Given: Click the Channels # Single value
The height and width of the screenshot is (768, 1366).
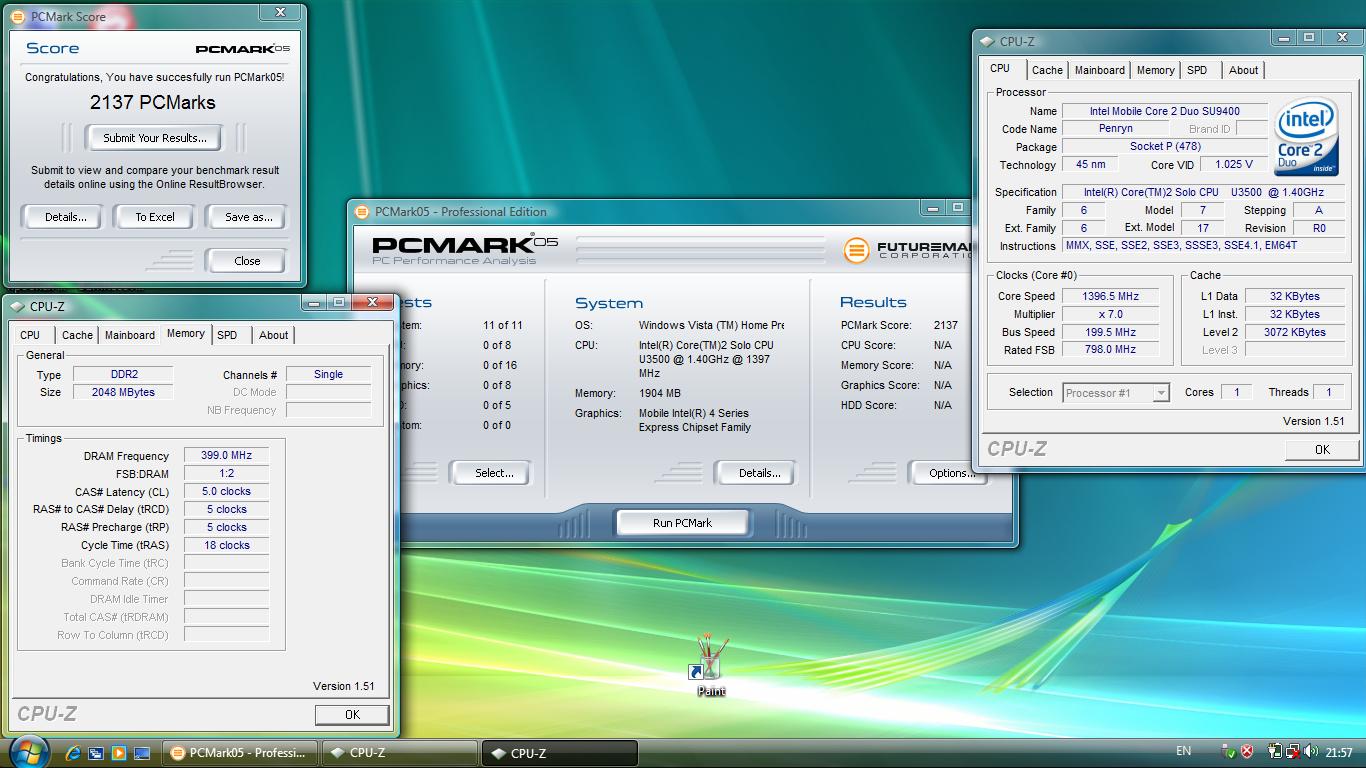Looking at the screenshot, I should click(328, 374).
